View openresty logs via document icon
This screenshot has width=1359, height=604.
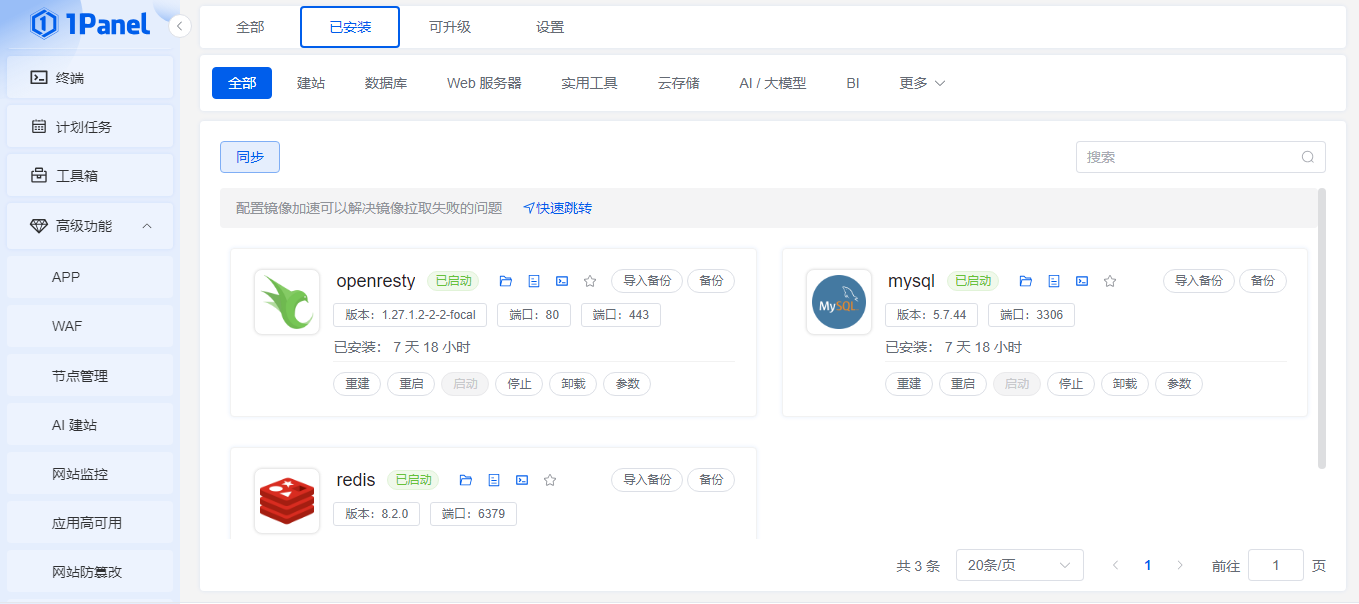click(534, 281)
